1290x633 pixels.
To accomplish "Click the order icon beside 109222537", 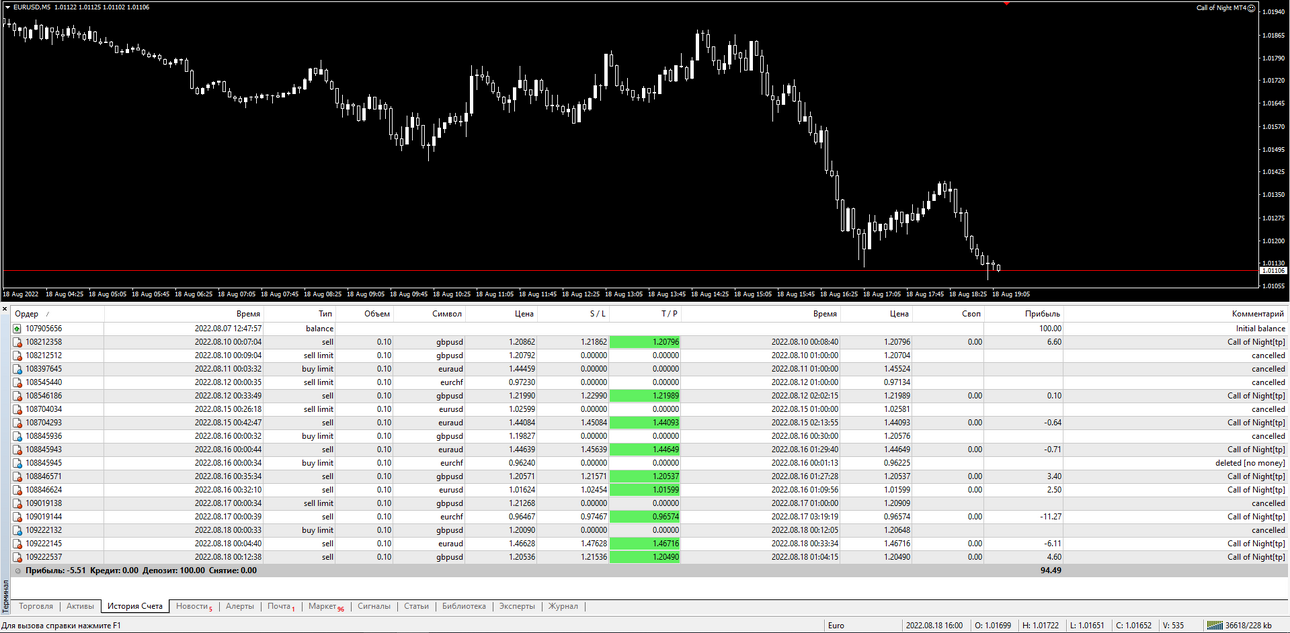I will [17, 557].
